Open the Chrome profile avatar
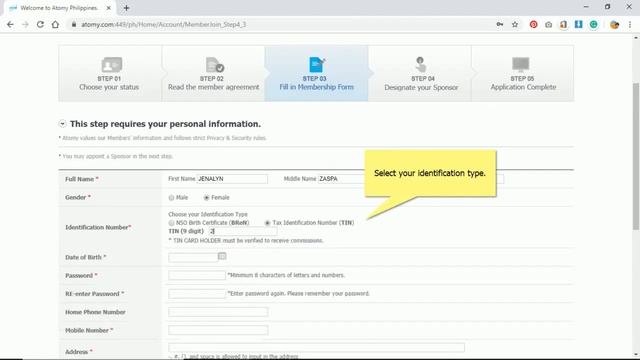Viewport: 640px width, 360px height. (x=614, y=24)
